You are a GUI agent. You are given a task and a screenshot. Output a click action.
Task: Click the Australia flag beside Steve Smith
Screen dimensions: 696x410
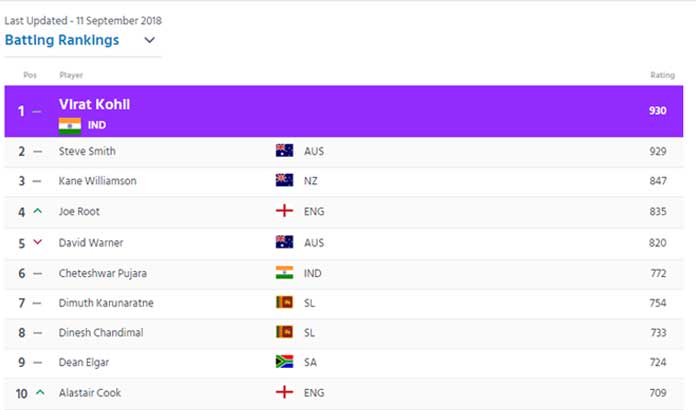284,151
